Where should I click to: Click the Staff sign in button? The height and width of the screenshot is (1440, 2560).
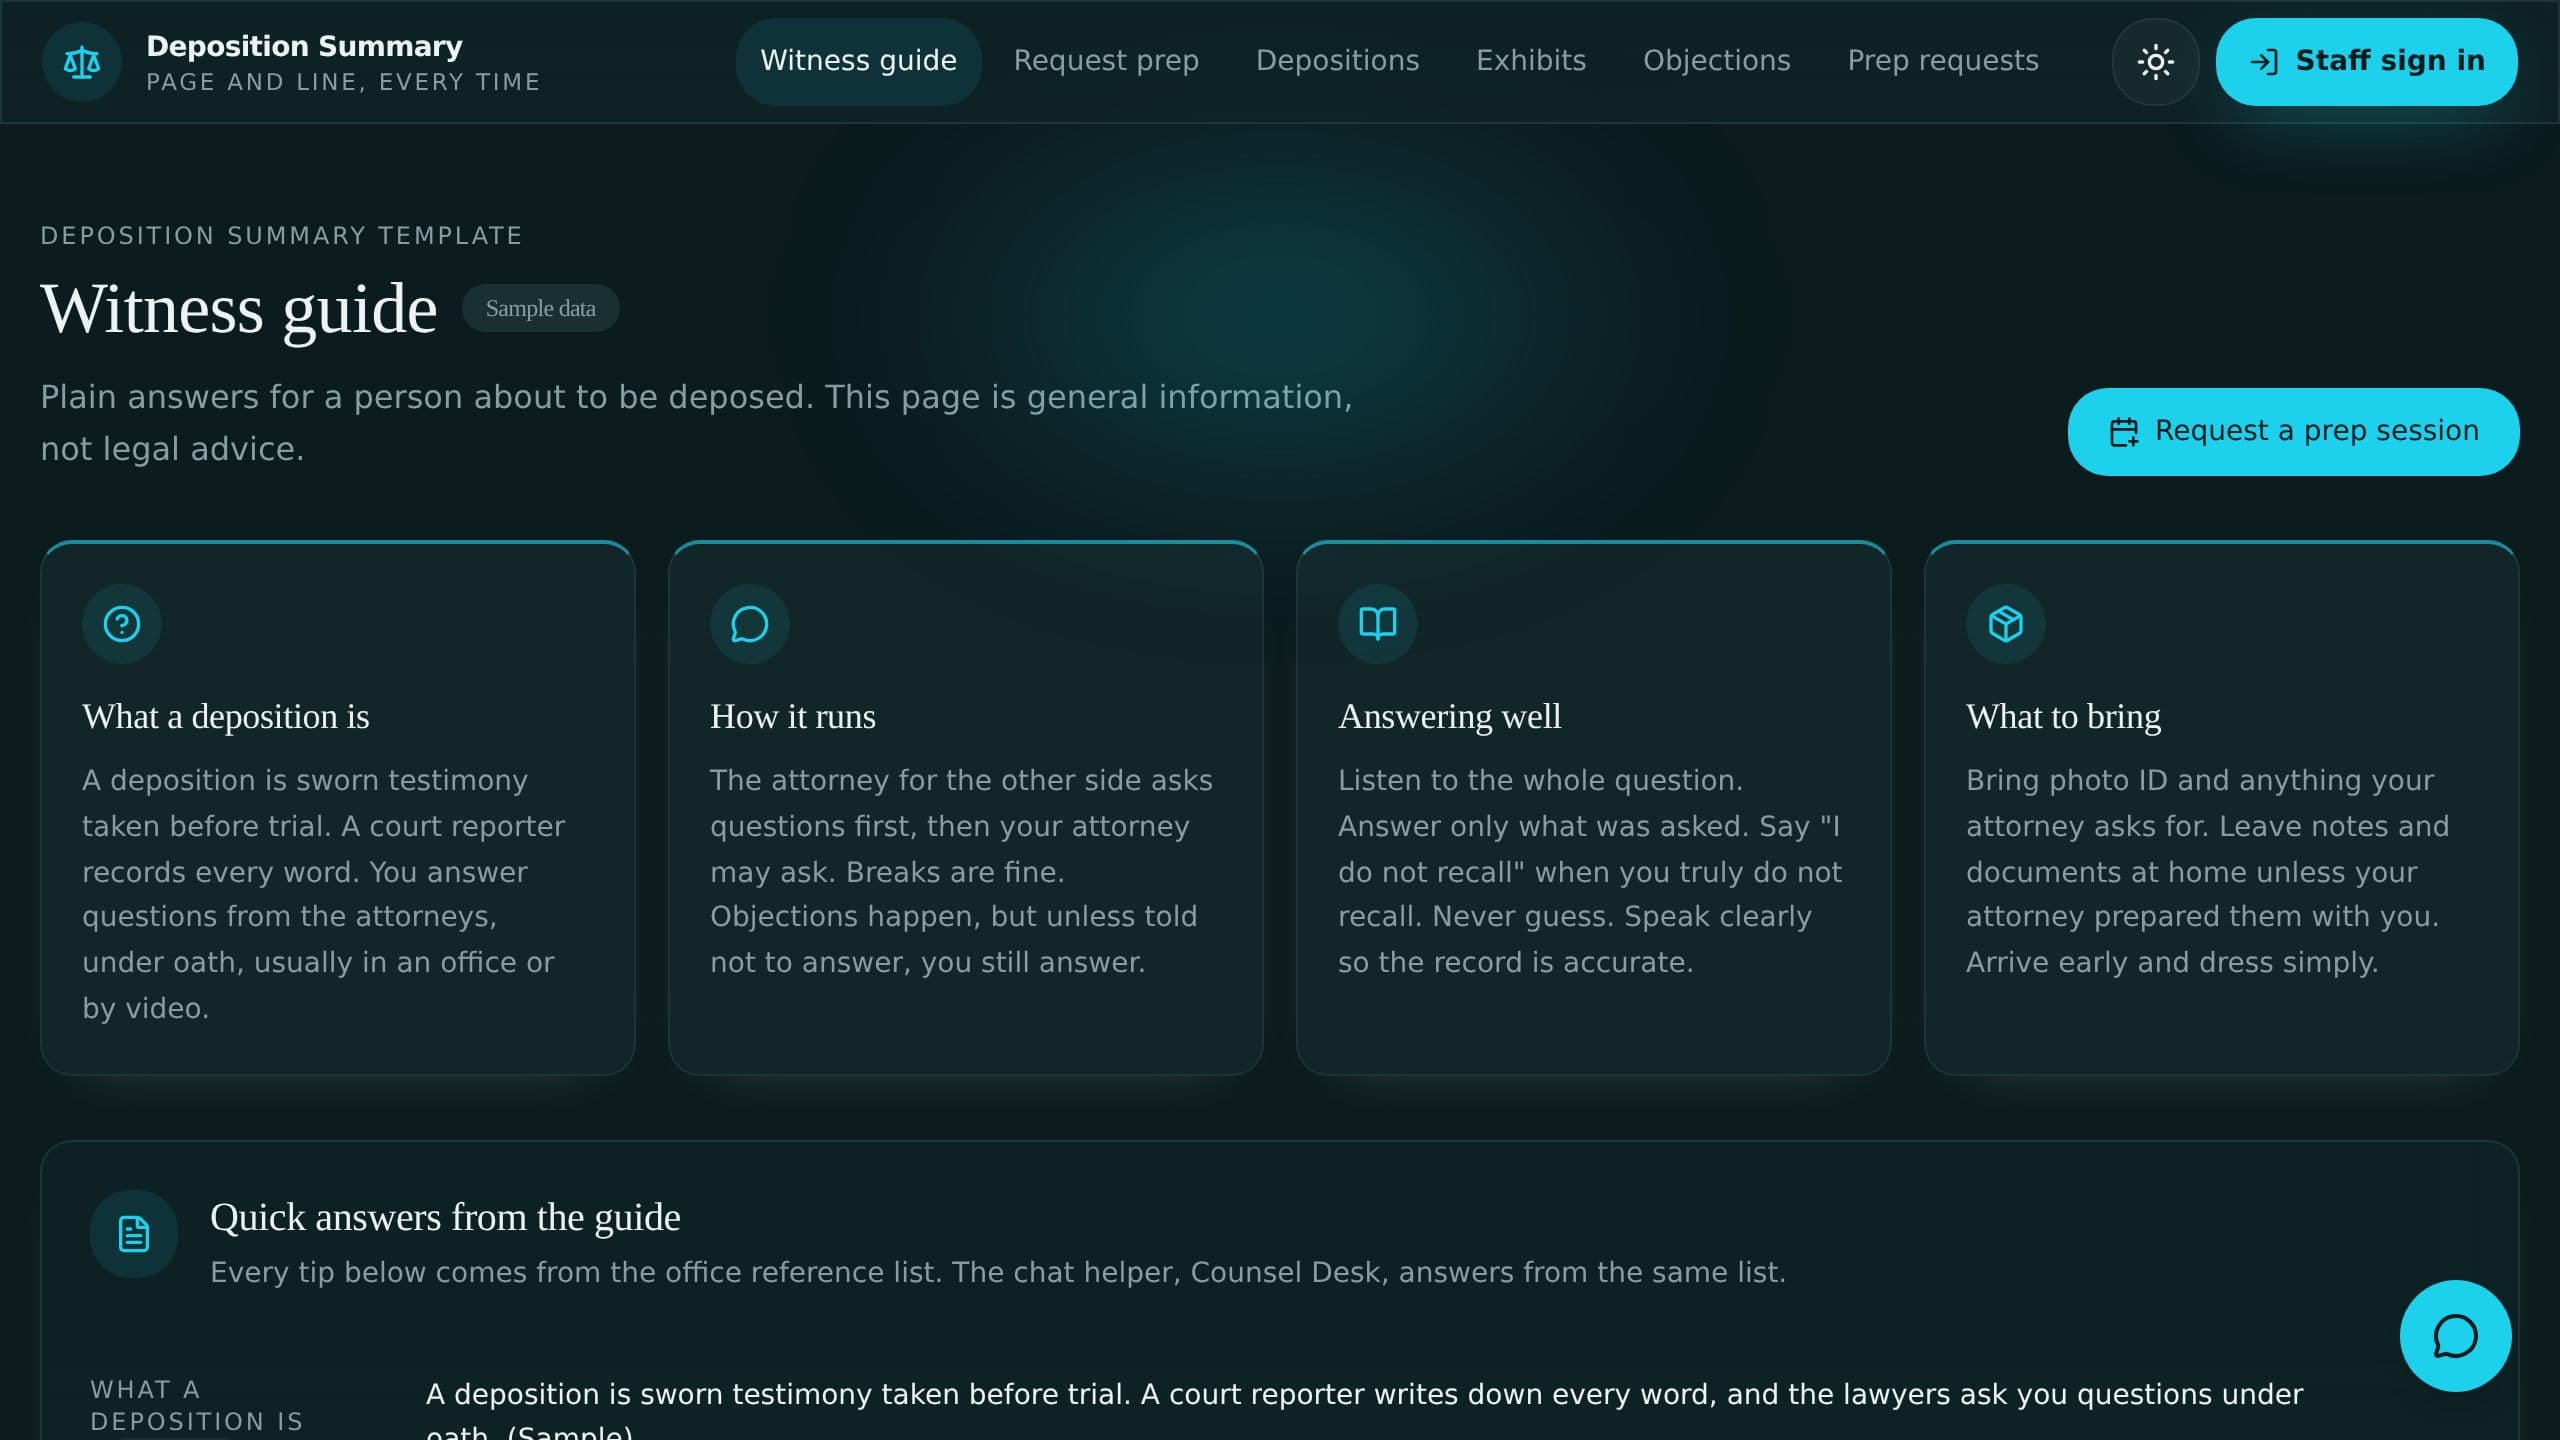[x=2366, y=62]
